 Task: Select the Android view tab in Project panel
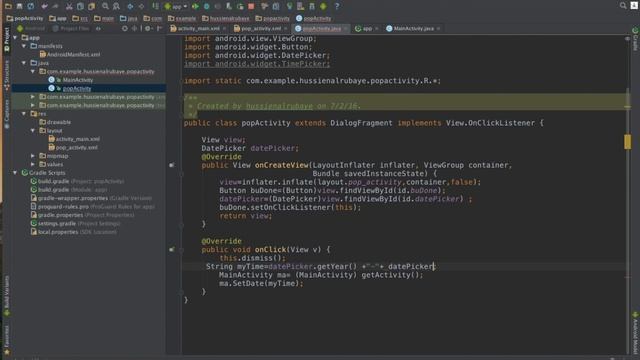(31, 29)
